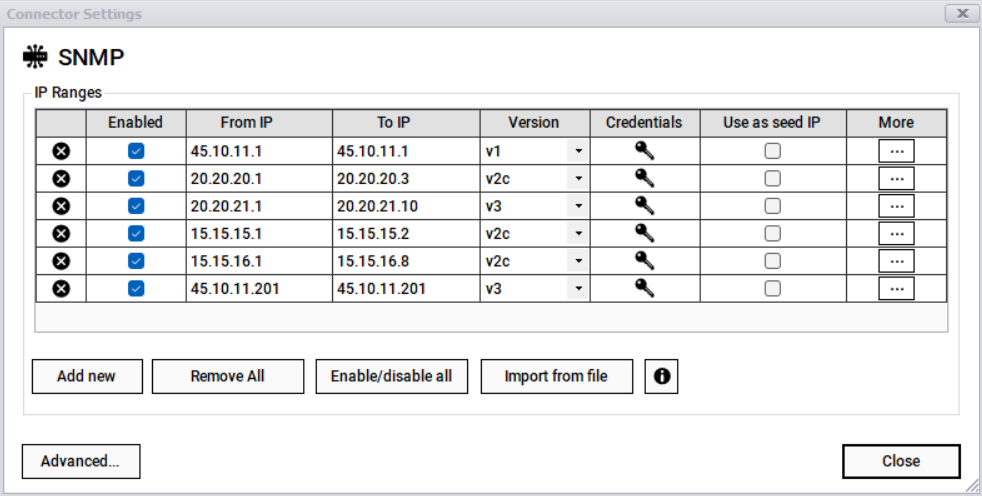Edit credentials for 20.20.21.1 range
The width and height of the screenshot is (982, 496).
(644, 206)
